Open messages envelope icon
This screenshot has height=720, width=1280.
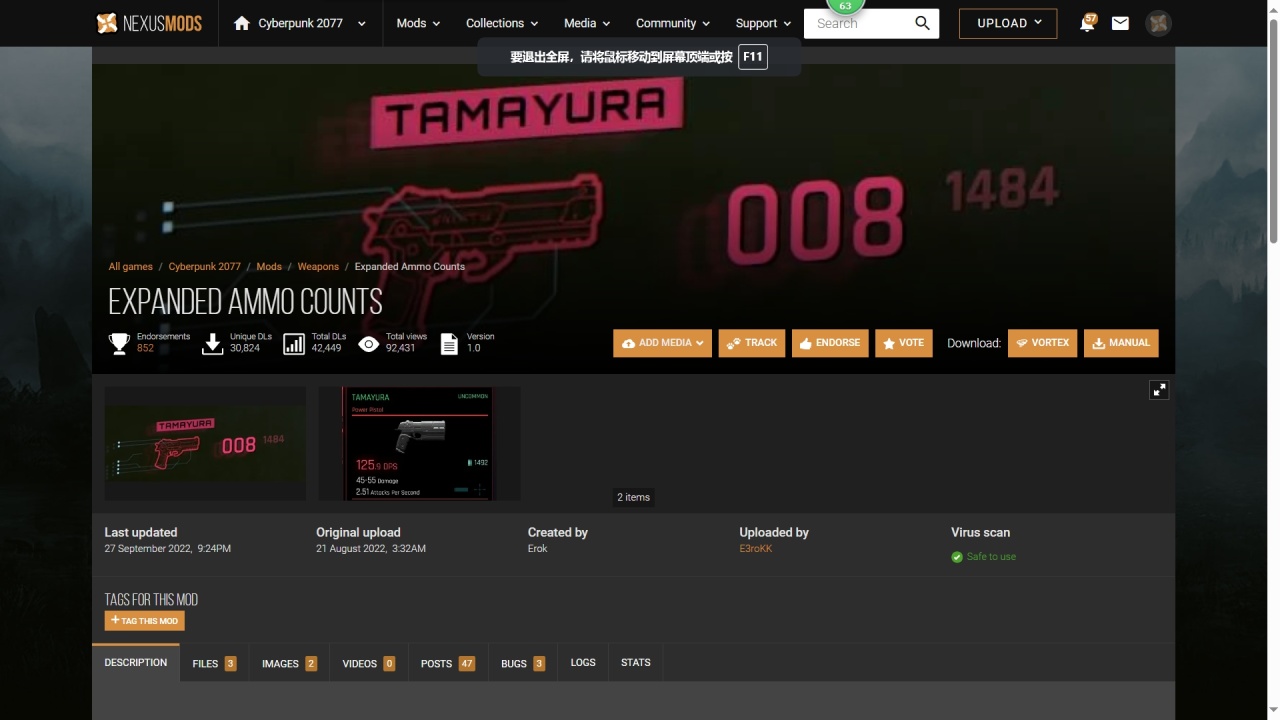click(x=1121, y=23)
